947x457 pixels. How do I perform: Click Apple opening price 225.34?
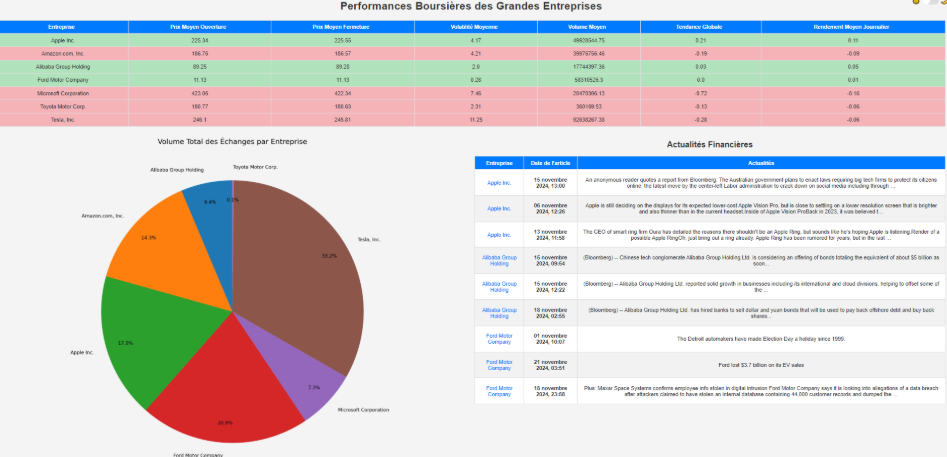[x=200, y=40]
